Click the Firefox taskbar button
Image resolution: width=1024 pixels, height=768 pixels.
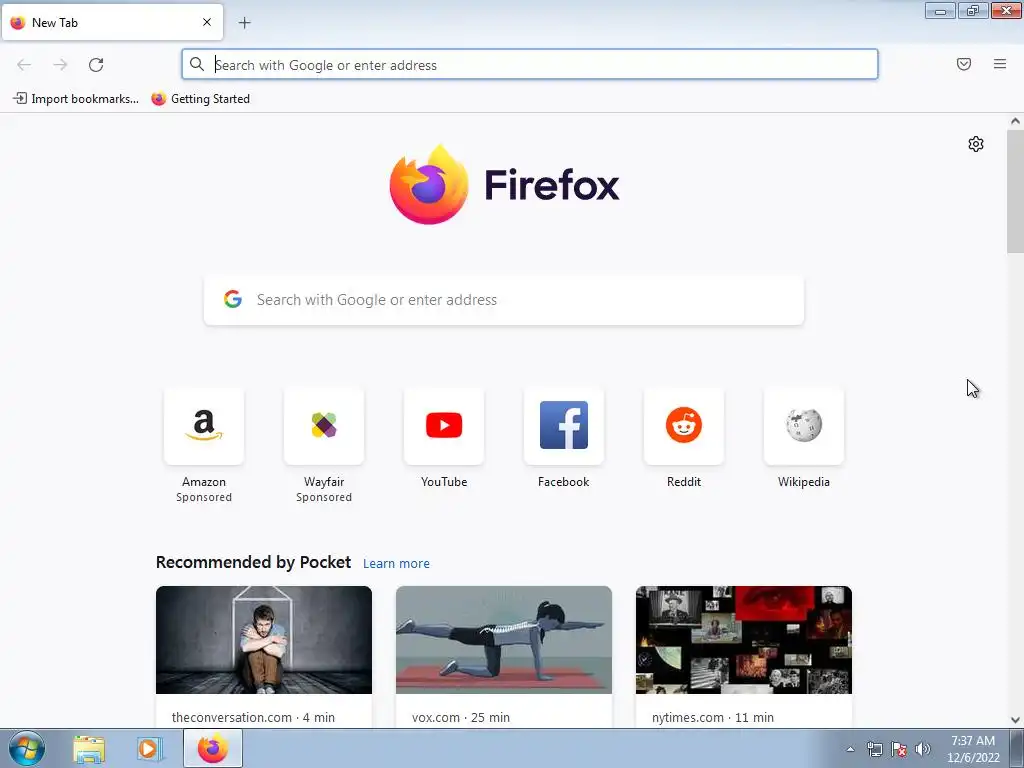click(x=213, y=748)
